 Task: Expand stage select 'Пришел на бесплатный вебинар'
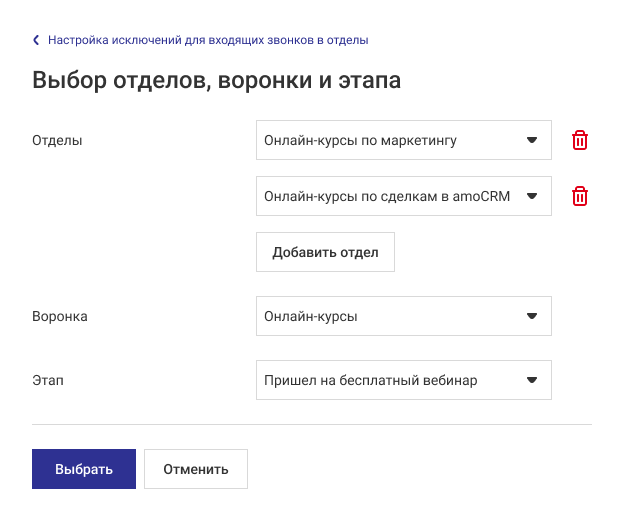[390, 380]
